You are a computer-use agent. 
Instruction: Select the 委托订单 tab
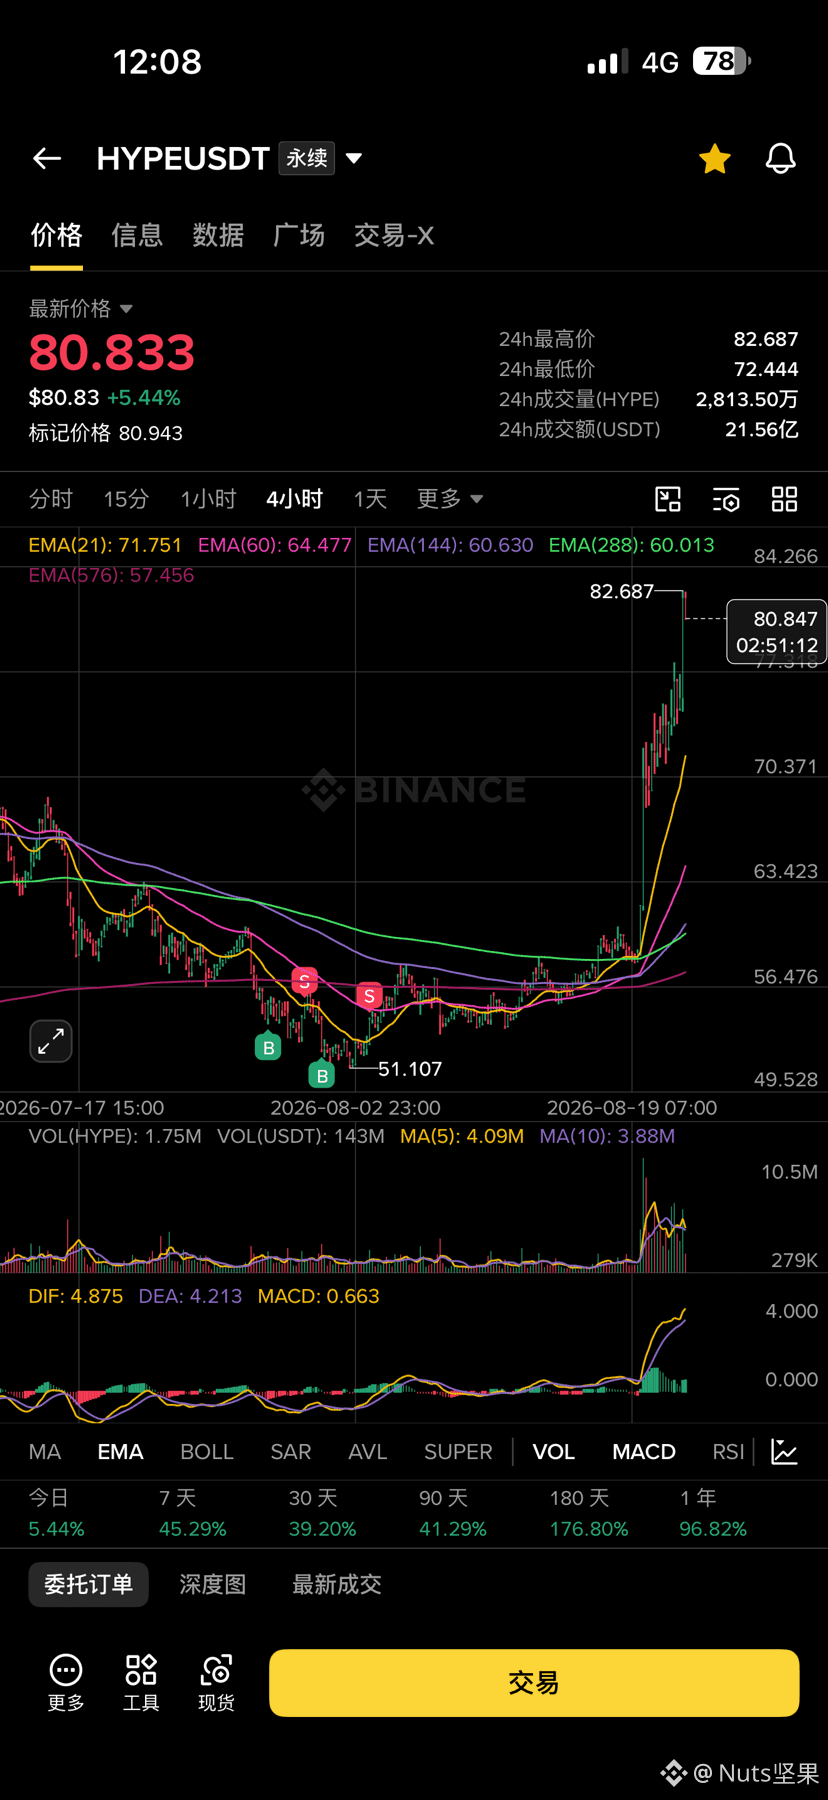pos(88,1584)
